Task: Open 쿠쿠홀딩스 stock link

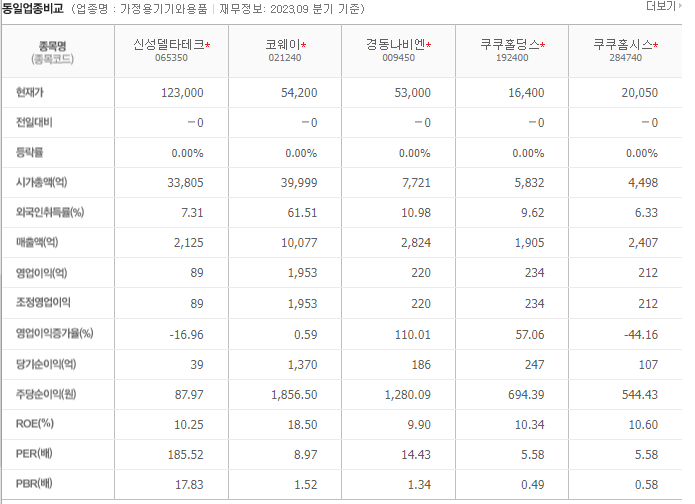Action: pyautogui.click(x=510, y=44)
